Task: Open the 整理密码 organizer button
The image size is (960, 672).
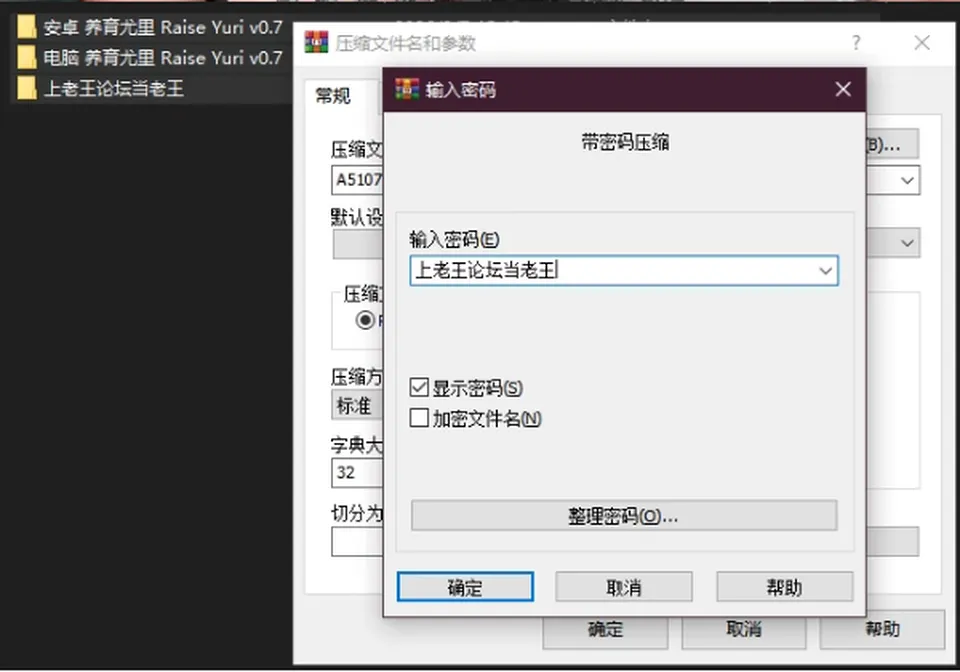Action: (624, 515)
